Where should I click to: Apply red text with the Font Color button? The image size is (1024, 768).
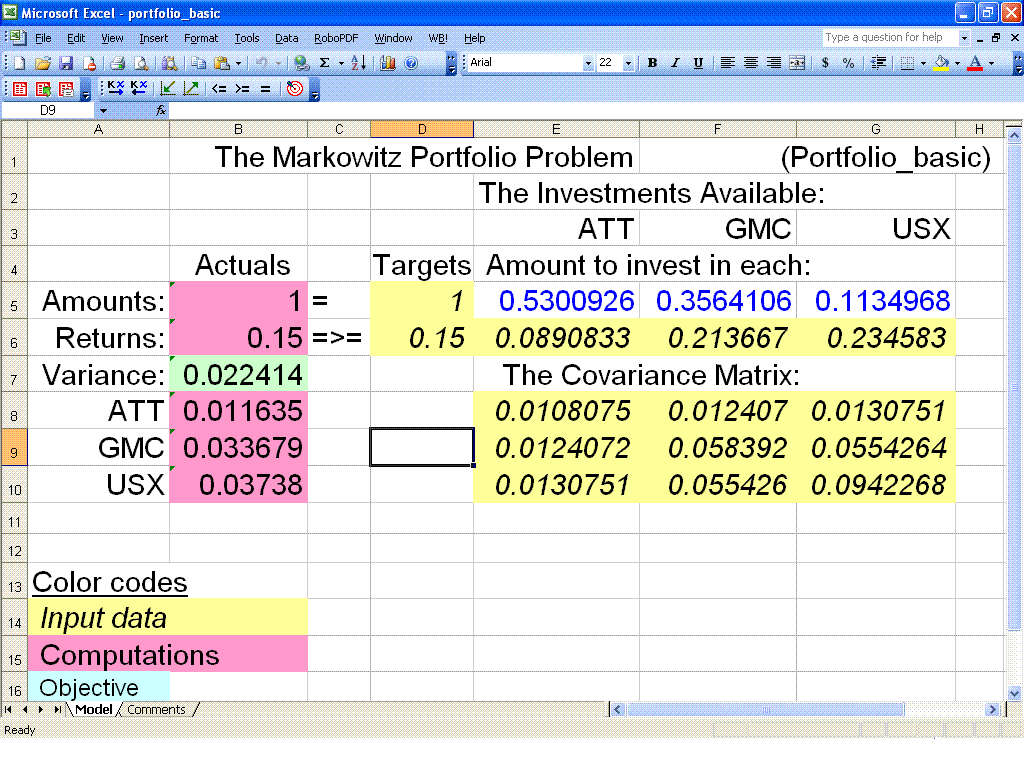pos(975,63)
